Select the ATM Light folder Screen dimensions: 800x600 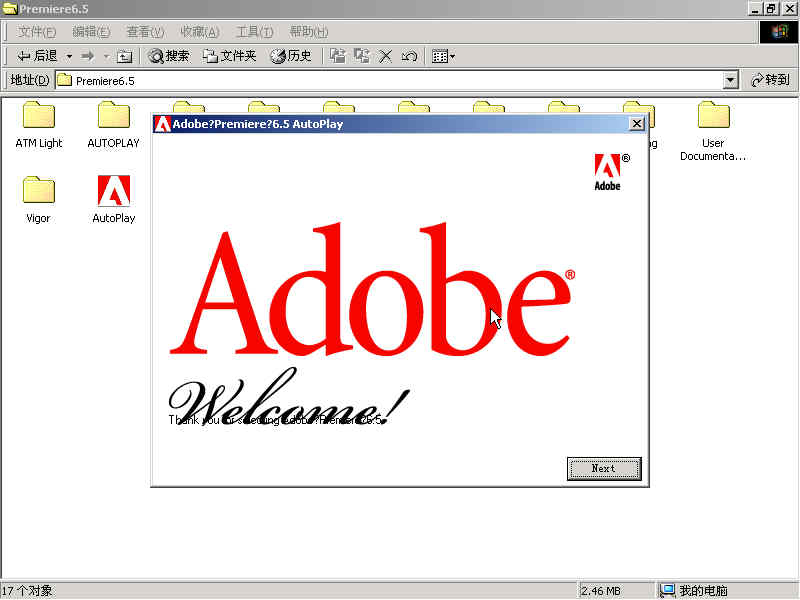tap(39, 125)
